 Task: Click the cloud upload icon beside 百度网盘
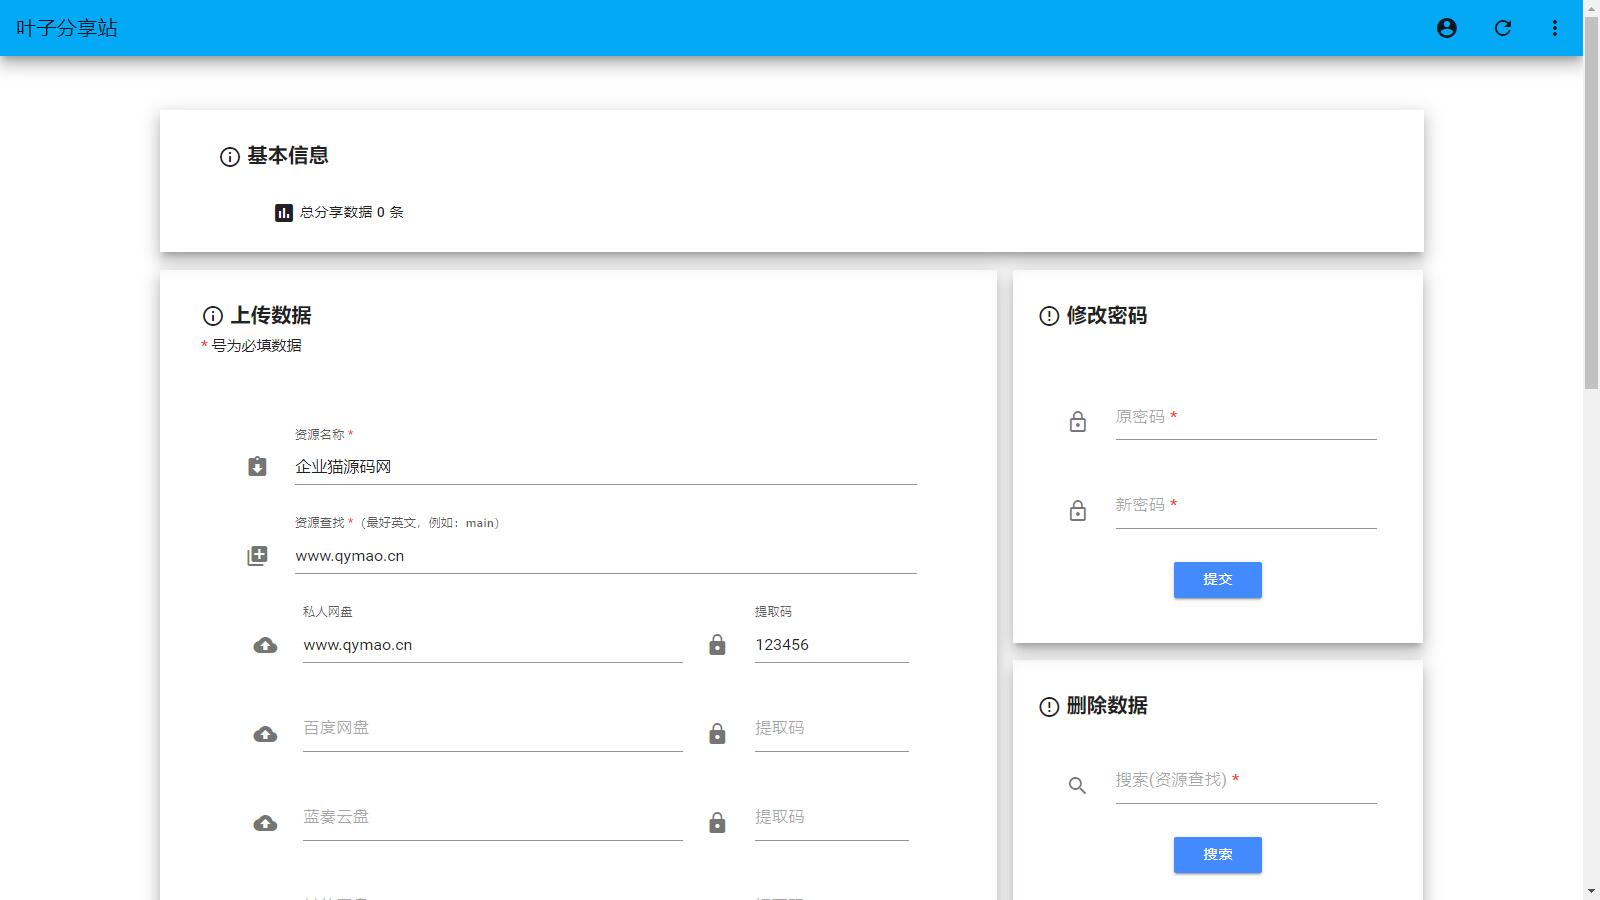(265, 734)
